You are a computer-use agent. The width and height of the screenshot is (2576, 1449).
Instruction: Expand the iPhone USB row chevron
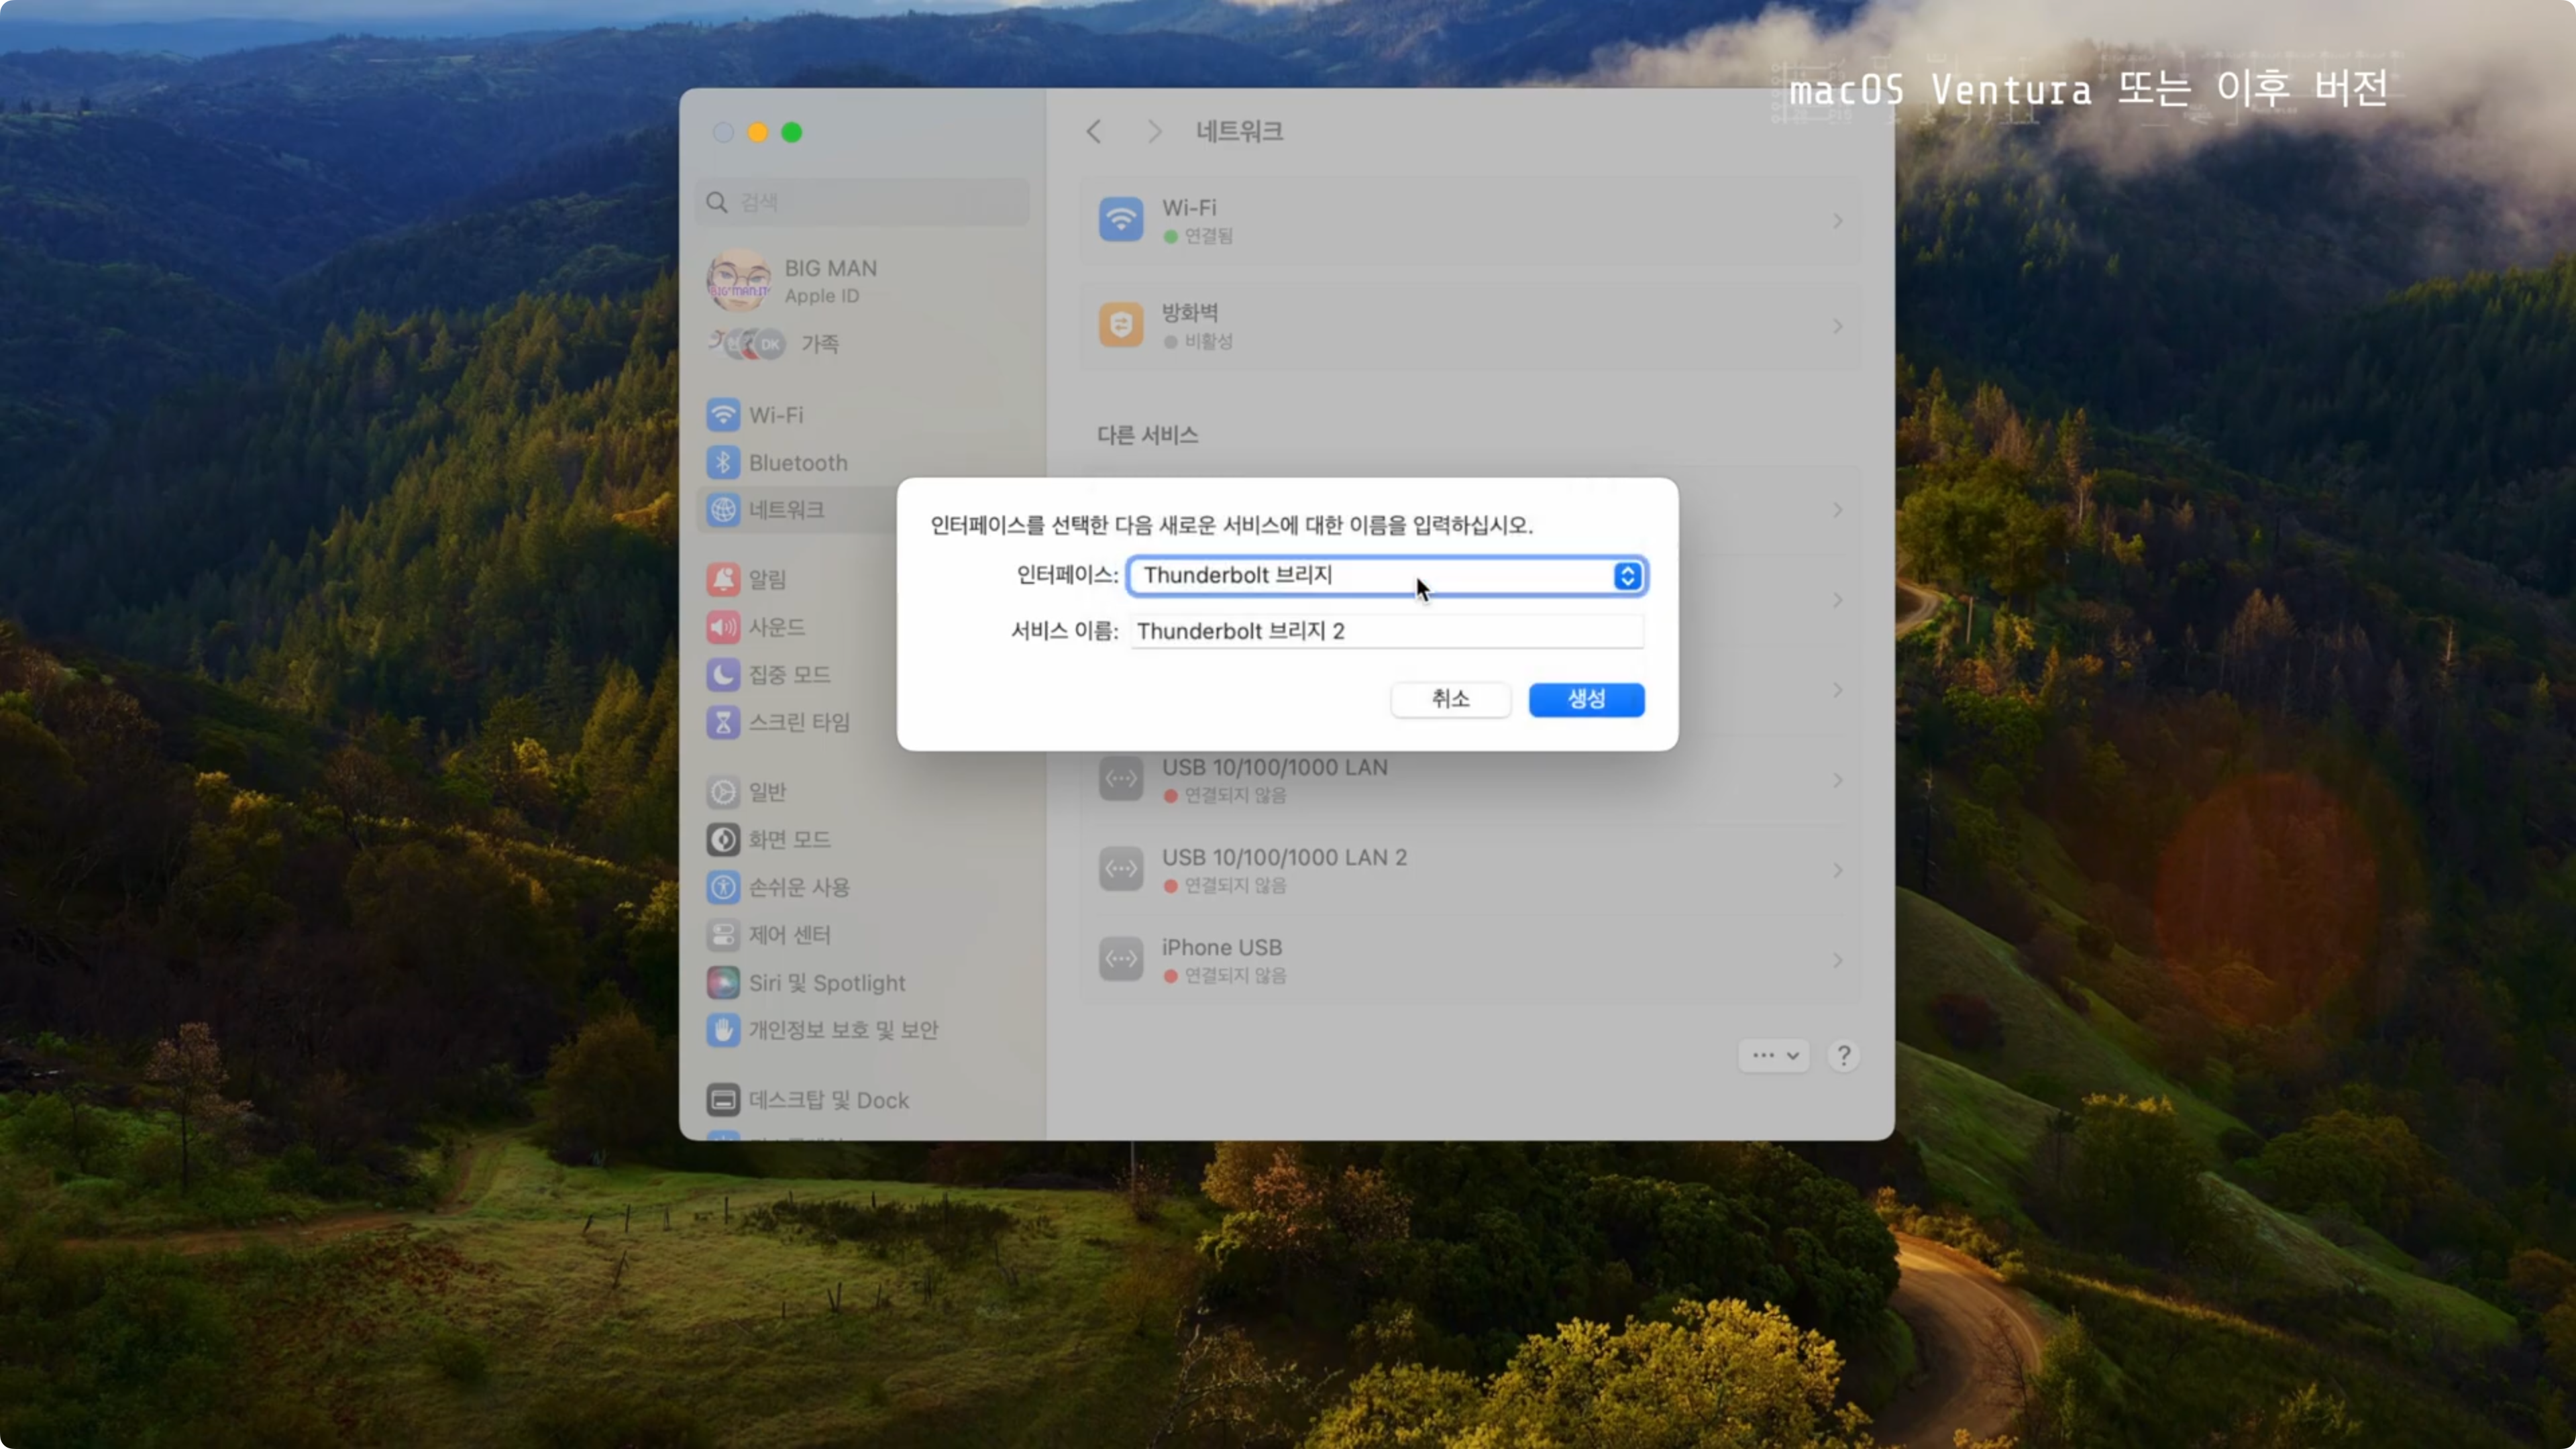tap(1837, 960)
